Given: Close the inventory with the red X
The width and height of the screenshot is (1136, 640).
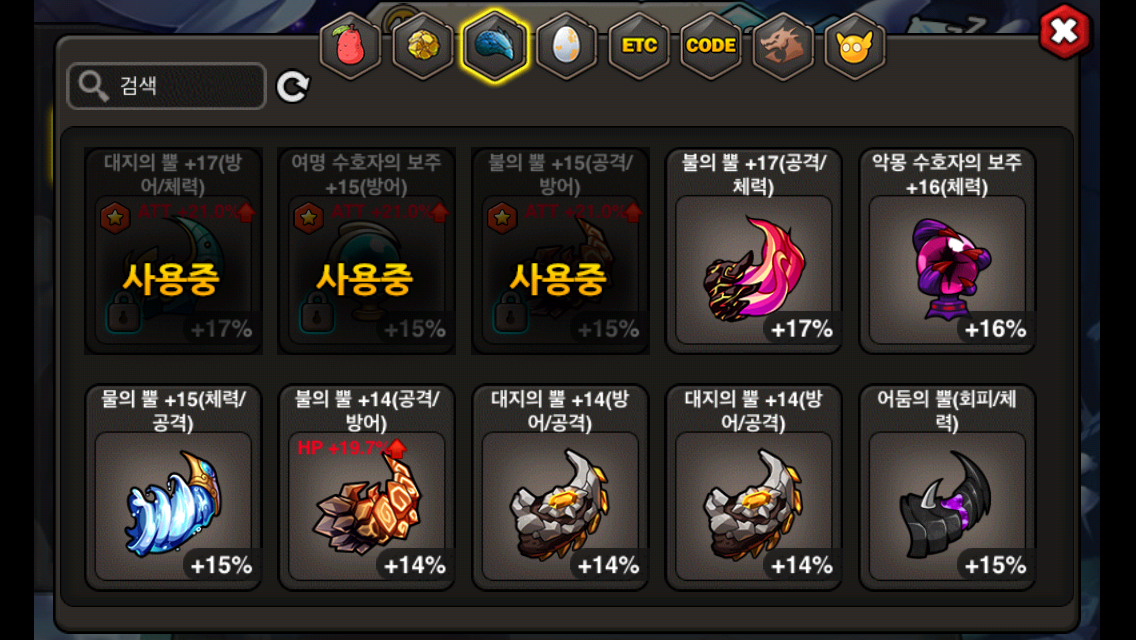Looking at the screenshot, I should click(x=1064, y=31).
